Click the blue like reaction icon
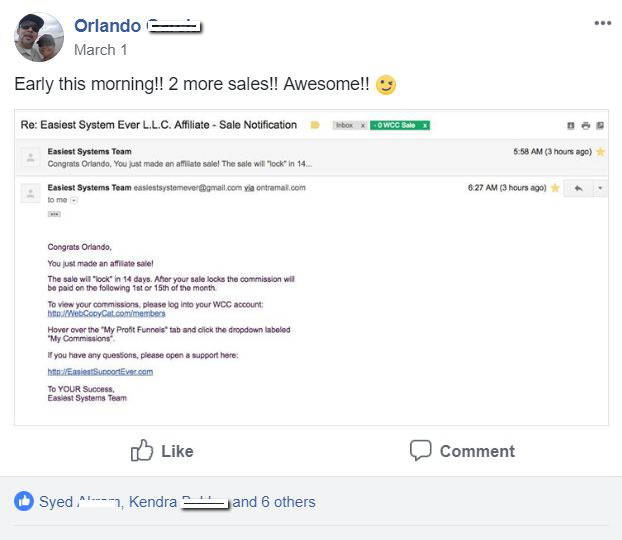Screen dimensions: 622x540 [x=24, y=502]
